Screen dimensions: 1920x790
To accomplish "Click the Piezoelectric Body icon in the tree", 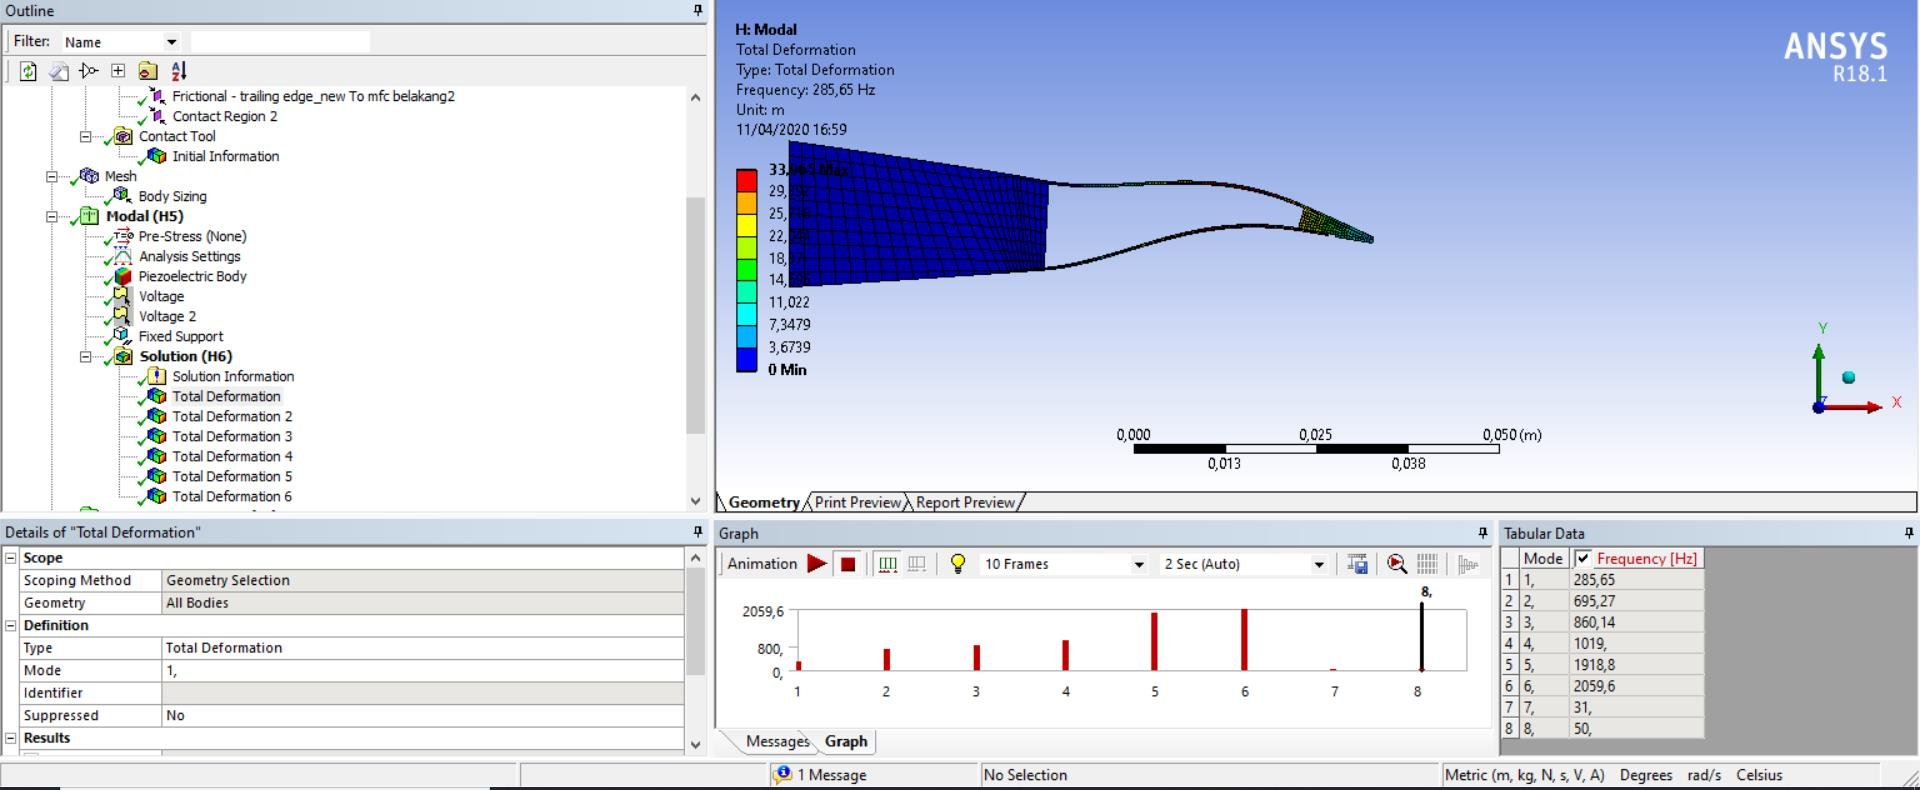I will [x=122, y=276].
